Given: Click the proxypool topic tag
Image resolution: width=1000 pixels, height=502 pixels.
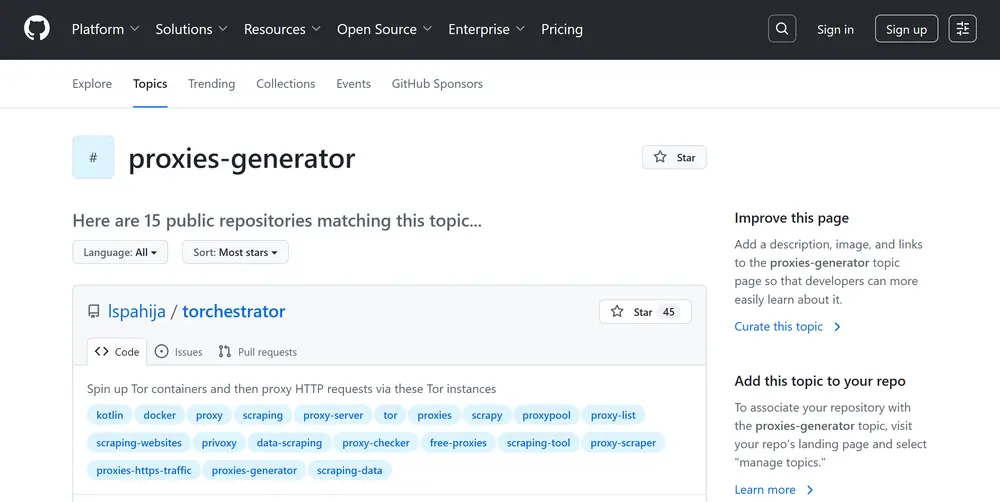Looking at the screenshot, I should tap(547, 415).
